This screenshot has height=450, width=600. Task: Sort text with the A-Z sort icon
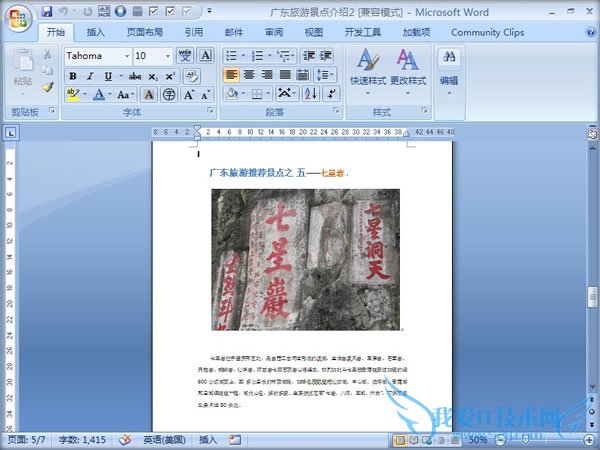[x=310, y=94]
